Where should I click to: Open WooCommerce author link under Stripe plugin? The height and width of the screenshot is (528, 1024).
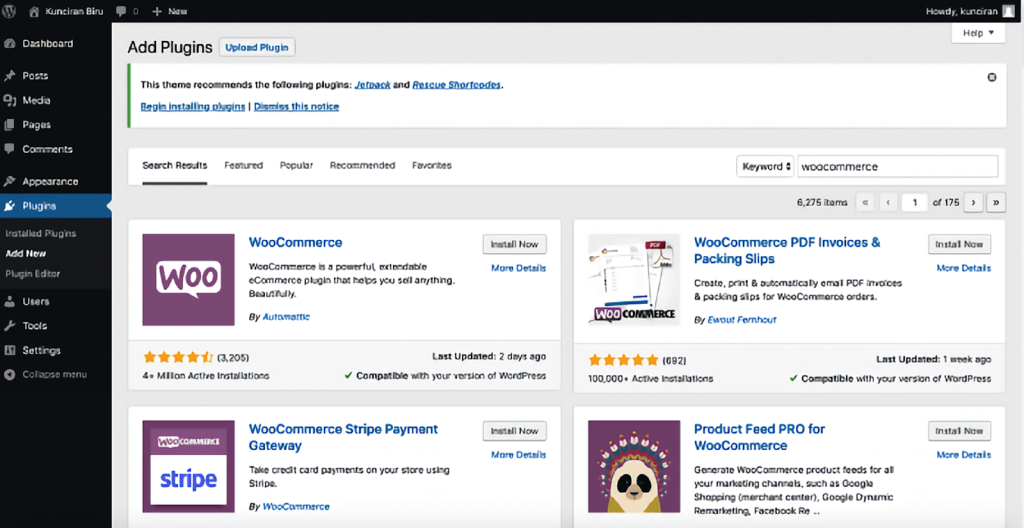click(296, 506)
